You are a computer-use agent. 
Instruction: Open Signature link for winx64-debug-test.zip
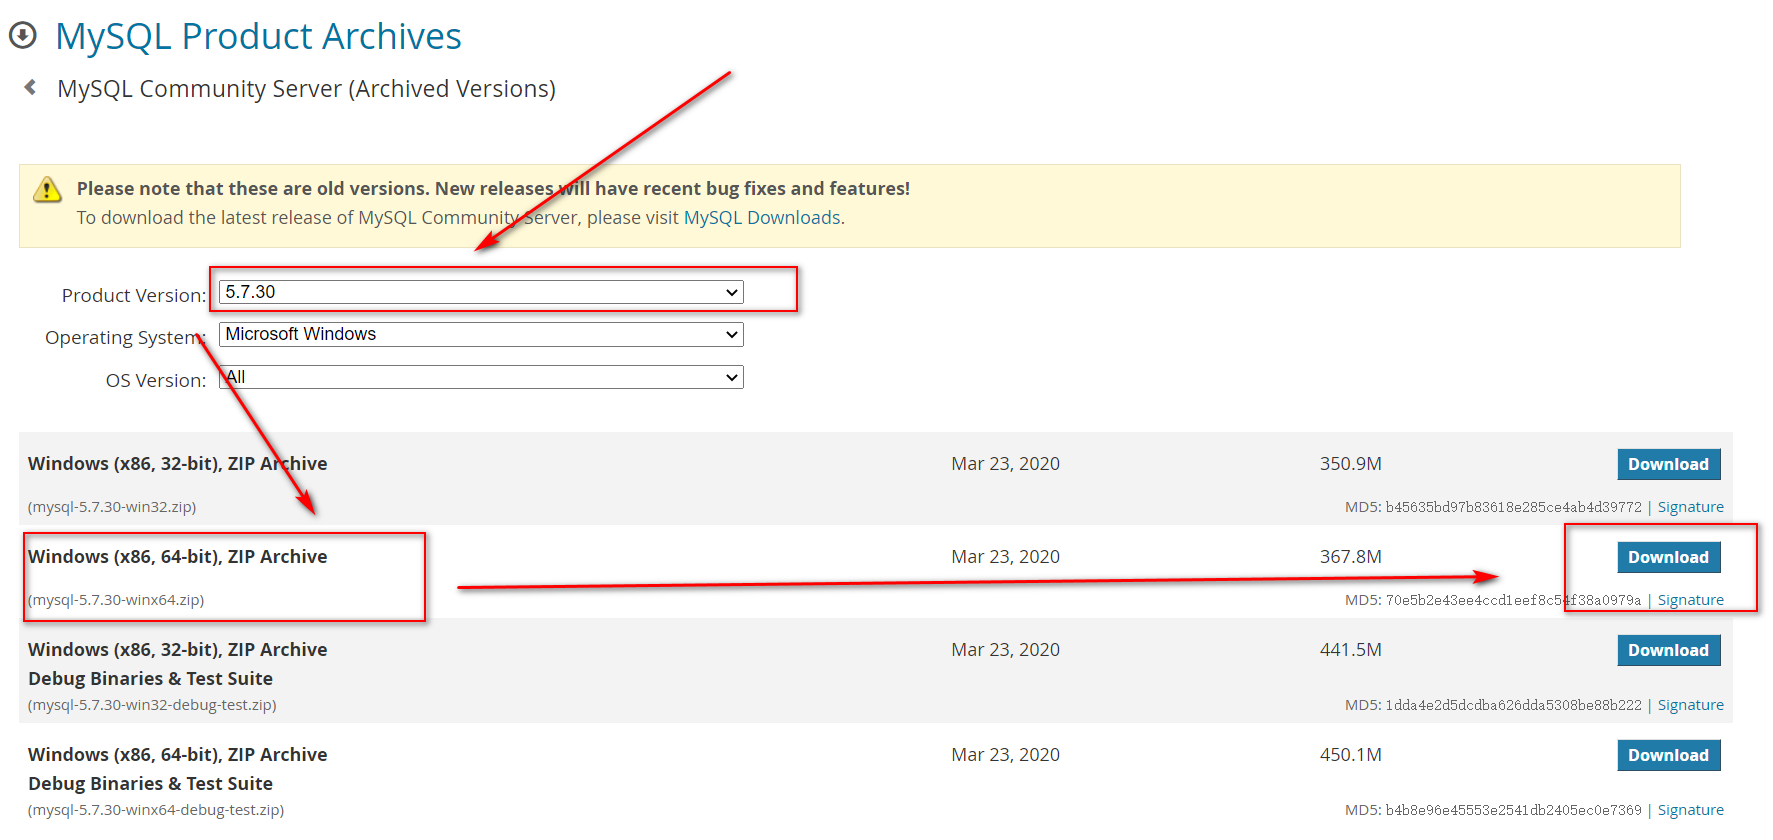tap(1691, 810)
